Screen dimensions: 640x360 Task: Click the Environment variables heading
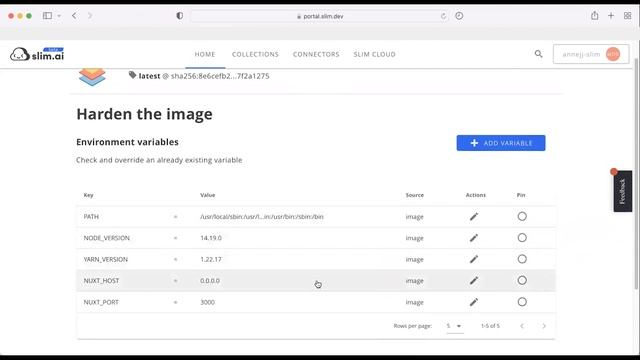point(127,142)
